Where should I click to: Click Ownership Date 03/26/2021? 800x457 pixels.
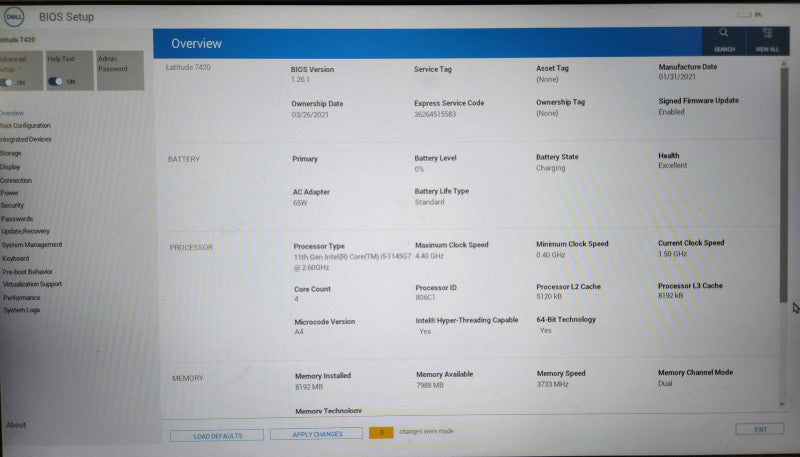(x=310, y=115)
